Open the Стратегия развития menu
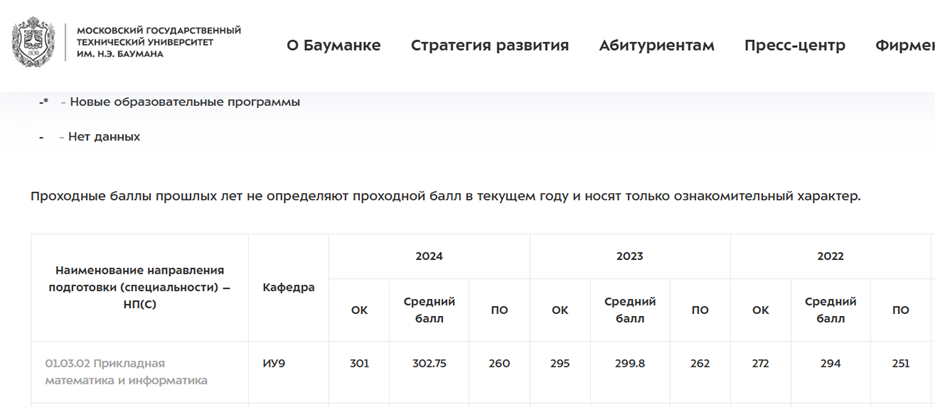 pos(490,45)
